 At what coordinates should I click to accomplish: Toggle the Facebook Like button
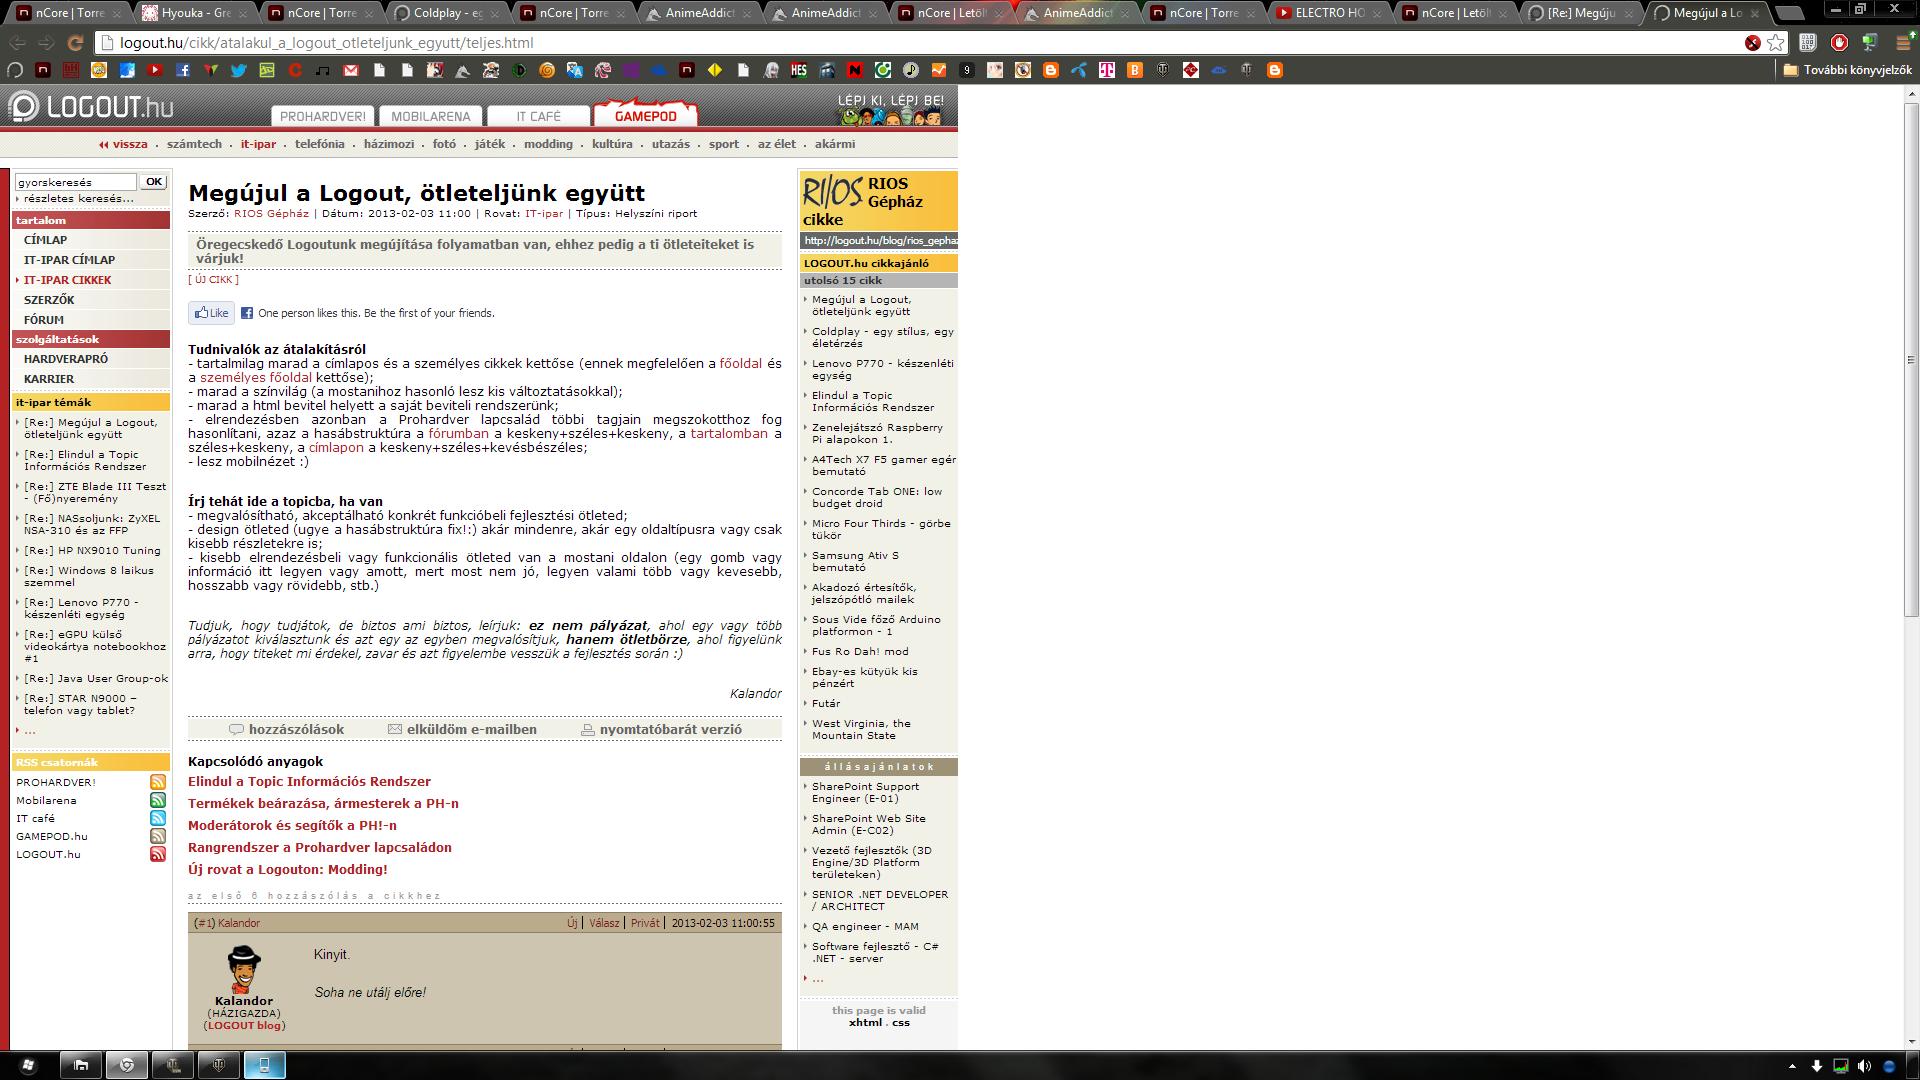(x=212, y=313)
